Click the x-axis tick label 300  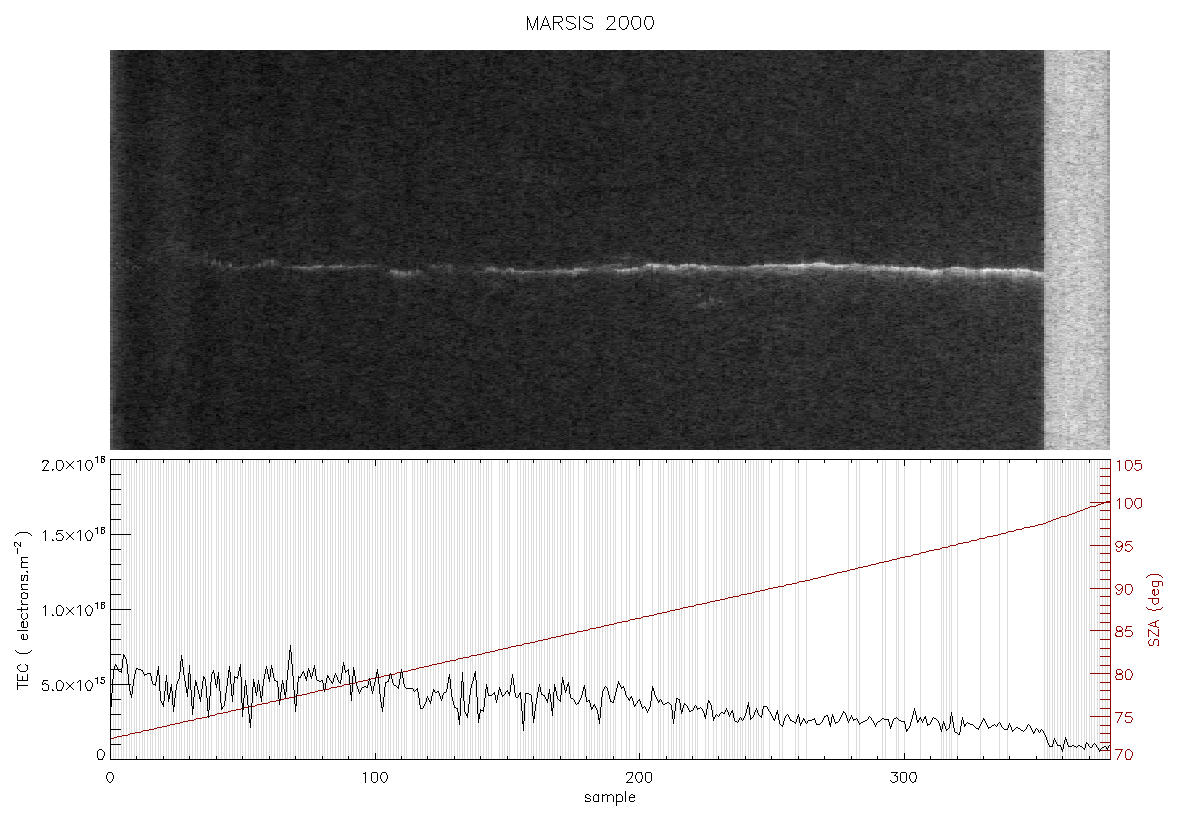click(903, 778)
